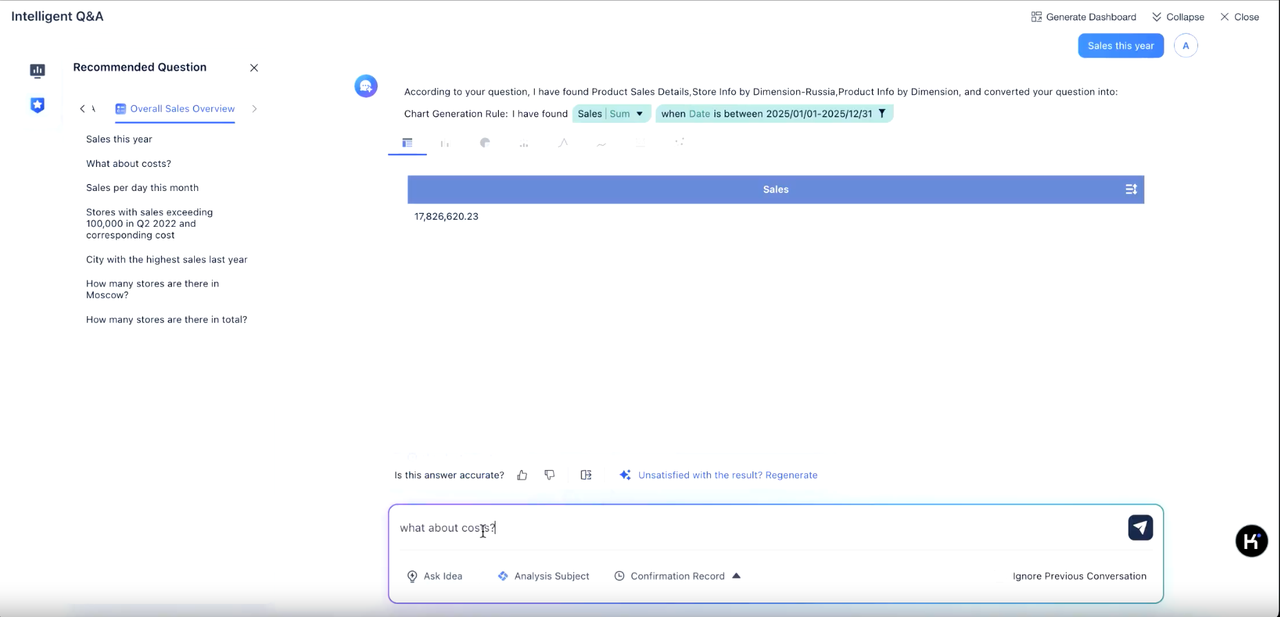
Task: Open the chart icon in left sidebar
Action: [x=37, y=70]
